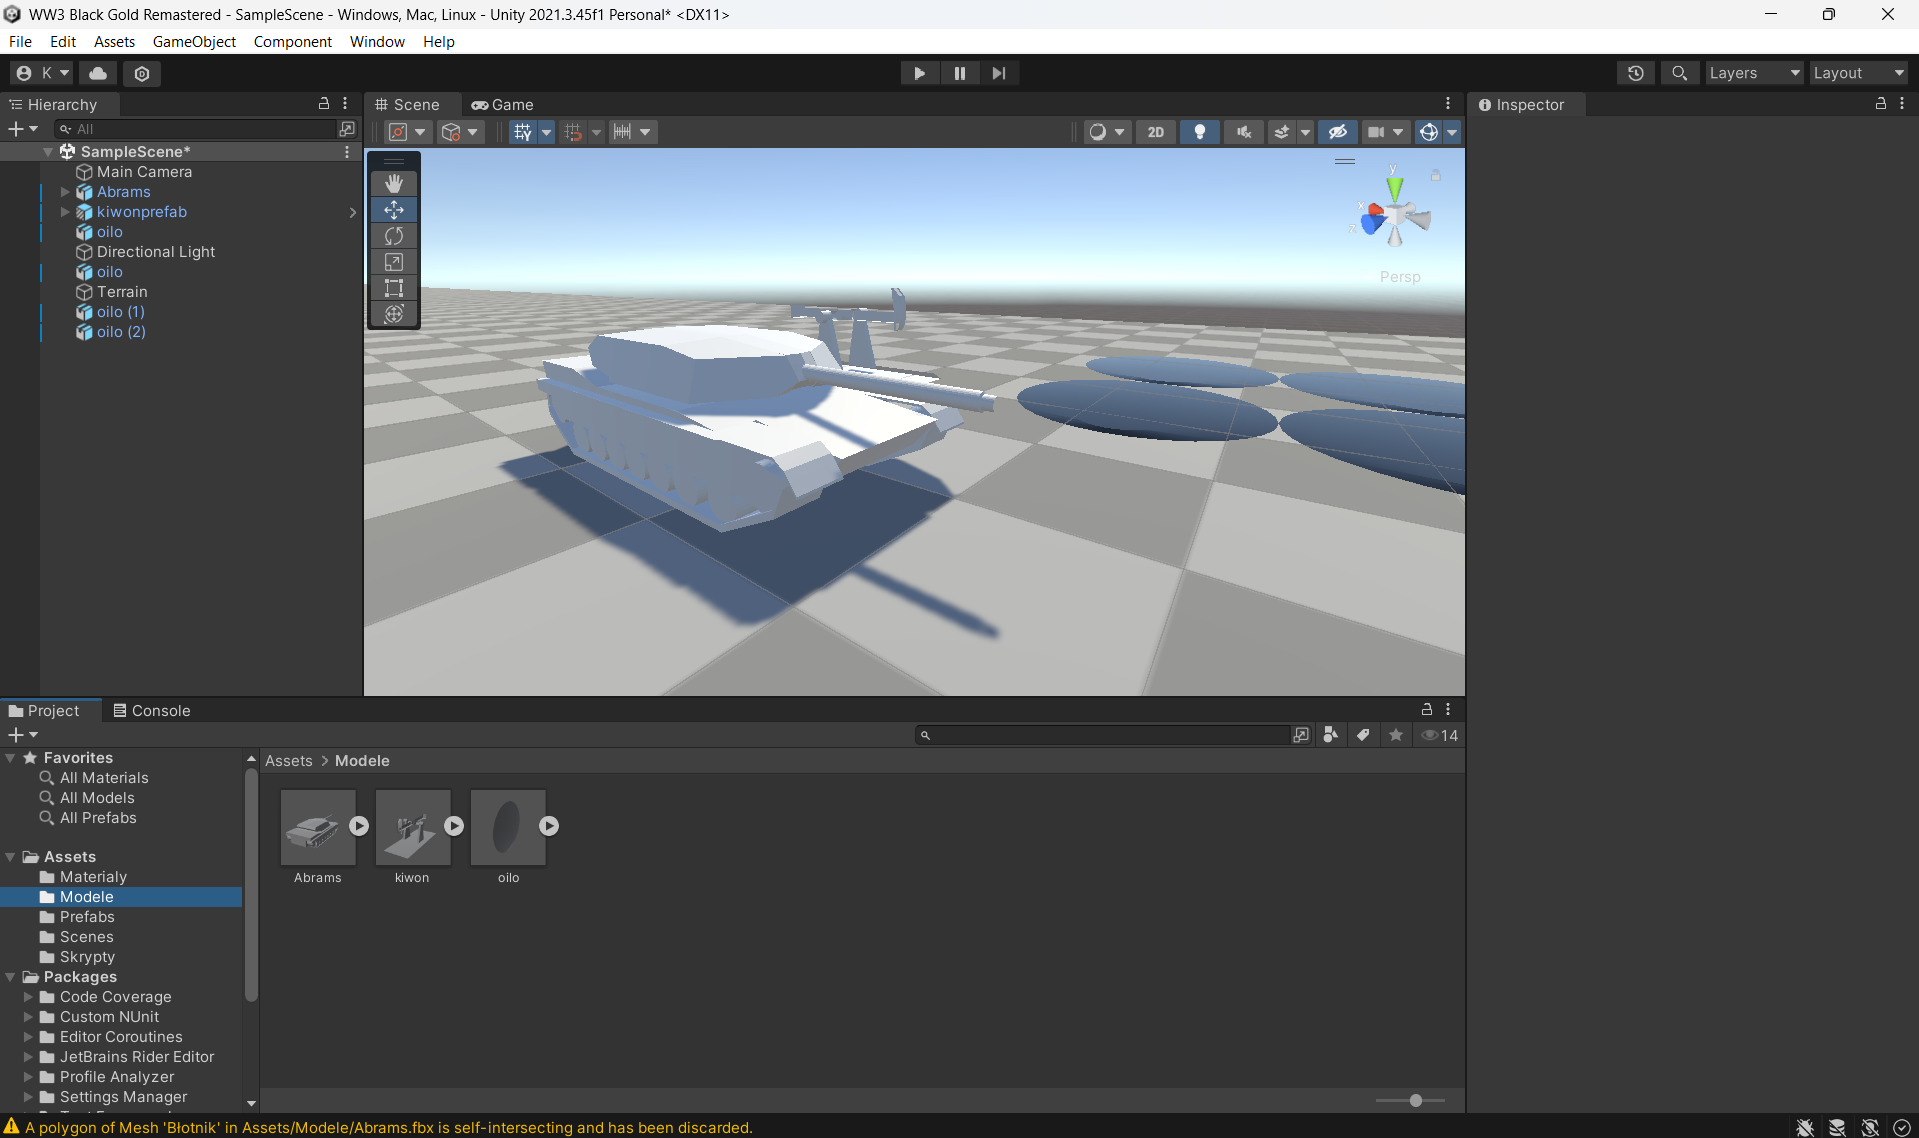
Task: Toggle 2D scene view mode
Action: point(1156,132)
